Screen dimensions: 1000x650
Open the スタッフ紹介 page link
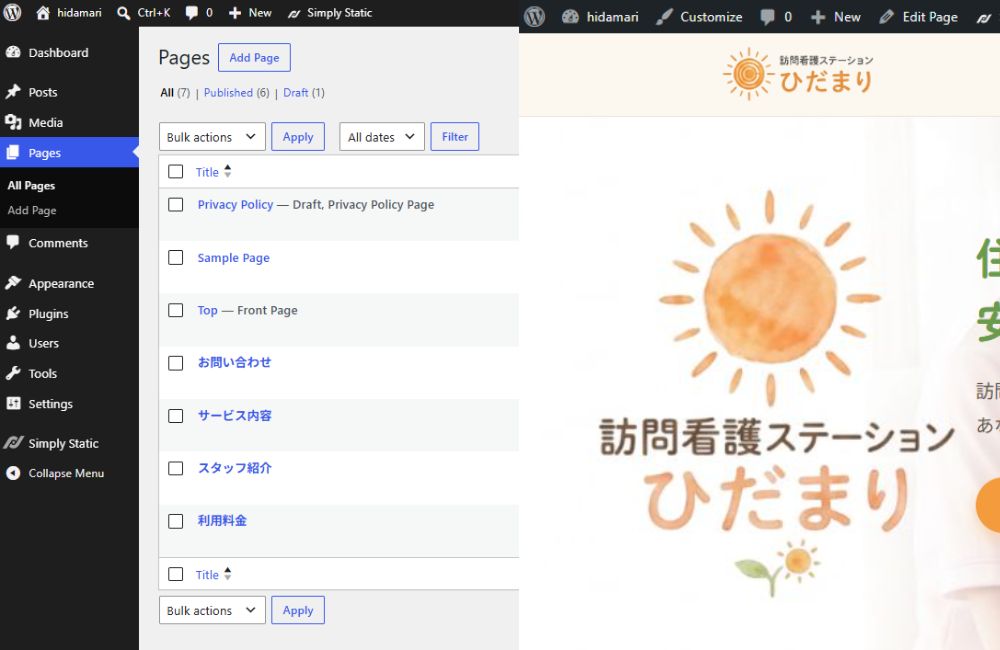tap(234, 468)
